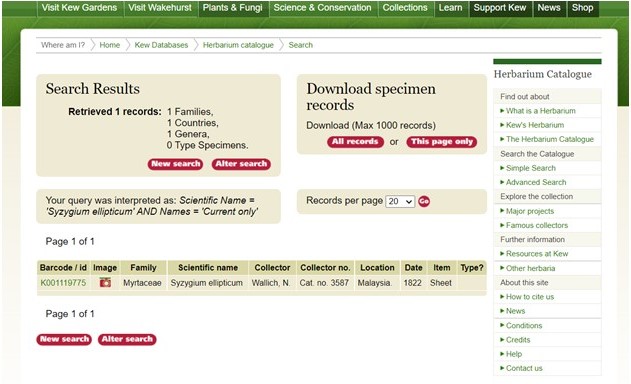Open the Records per page dropdown
This screenshot has width=631, height=384.
click(x=400, y=201)
